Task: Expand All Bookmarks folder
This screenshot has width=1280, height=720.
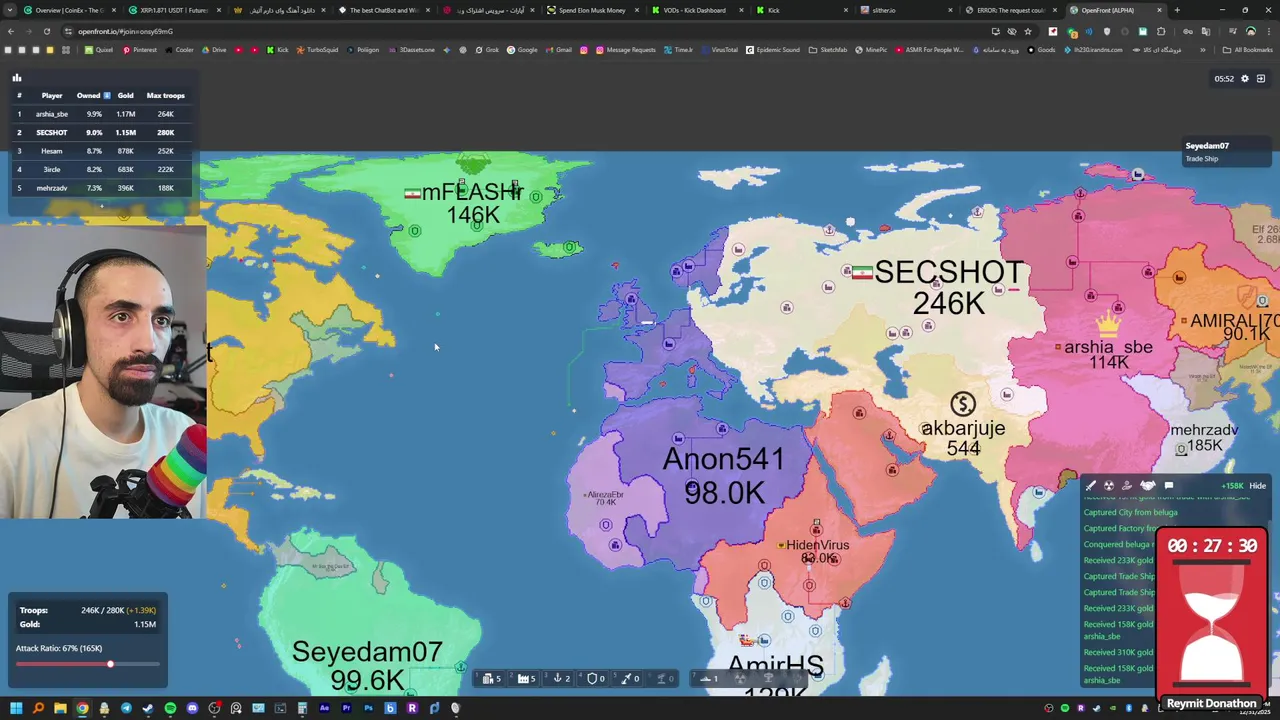Action: (1247, 50)
